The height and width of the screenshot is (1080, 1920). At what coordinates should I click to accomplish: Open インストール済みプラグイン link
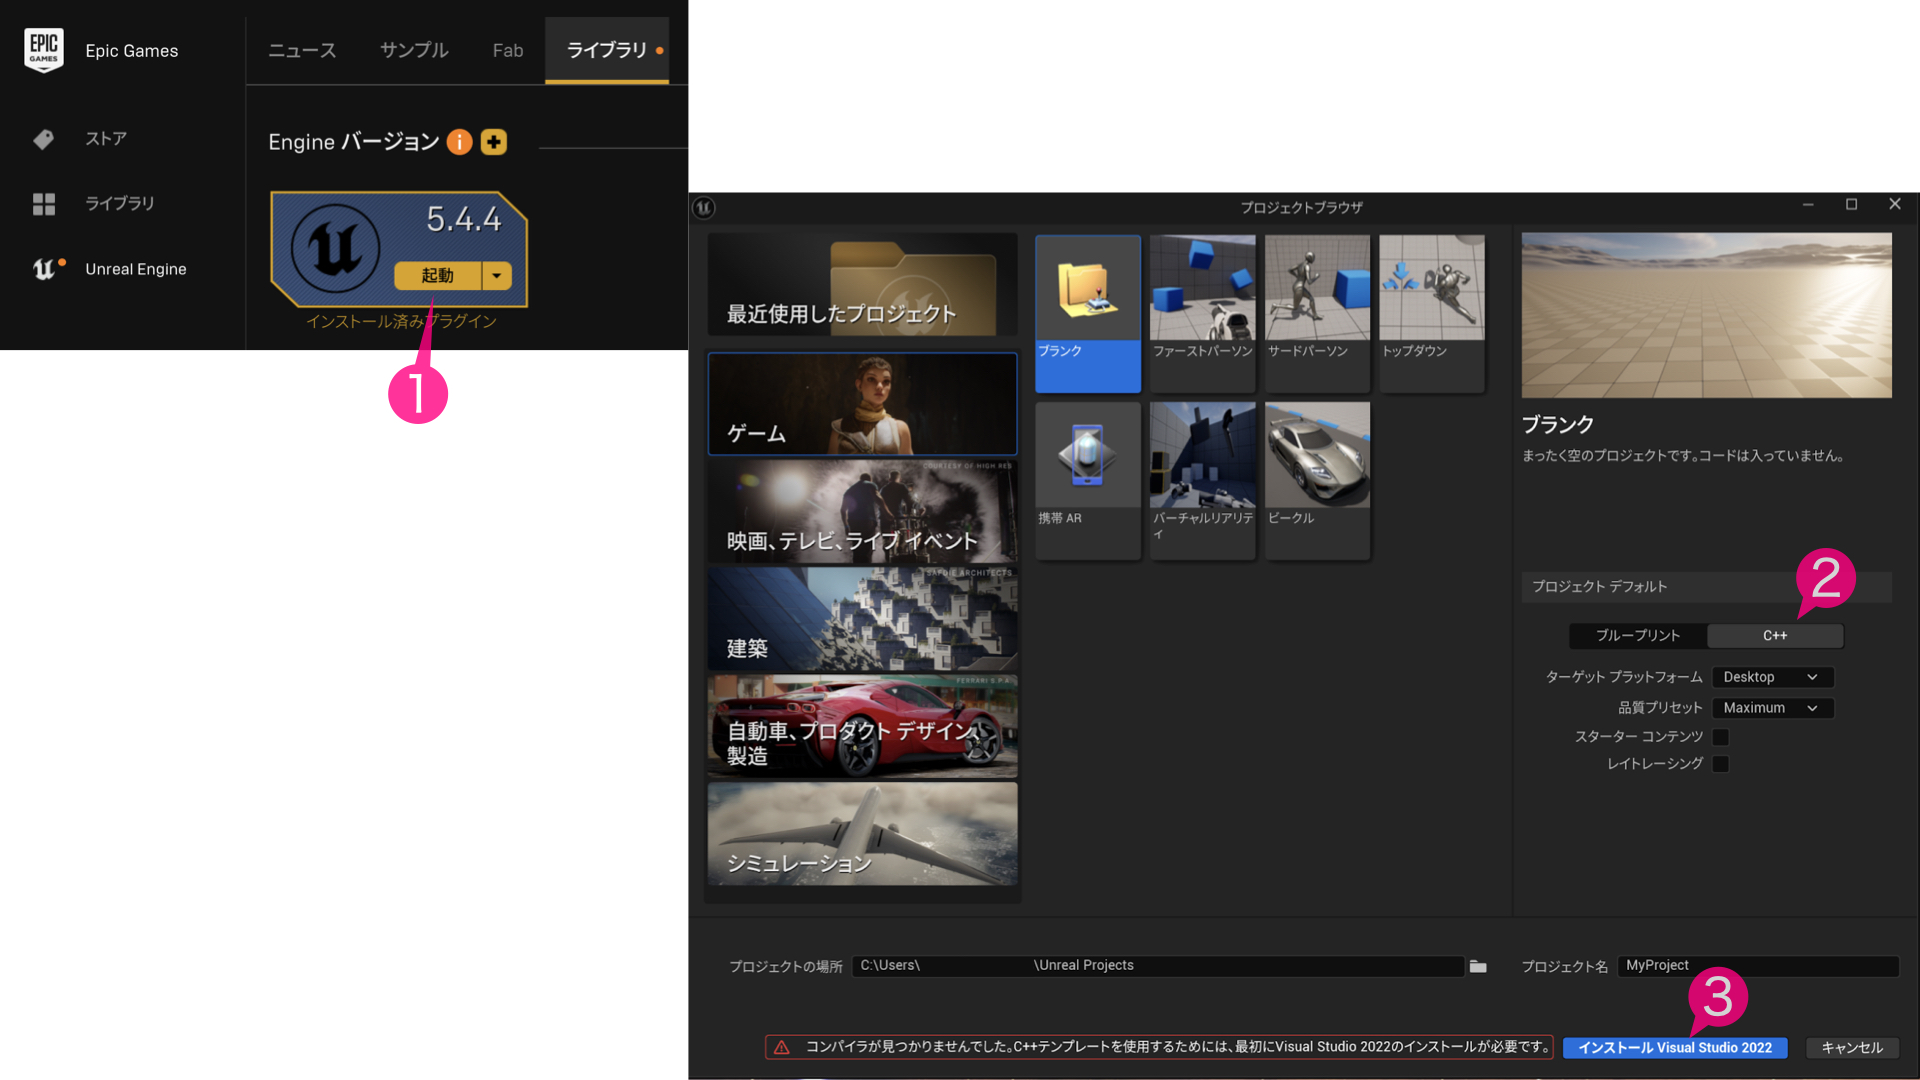click(401, 321)
